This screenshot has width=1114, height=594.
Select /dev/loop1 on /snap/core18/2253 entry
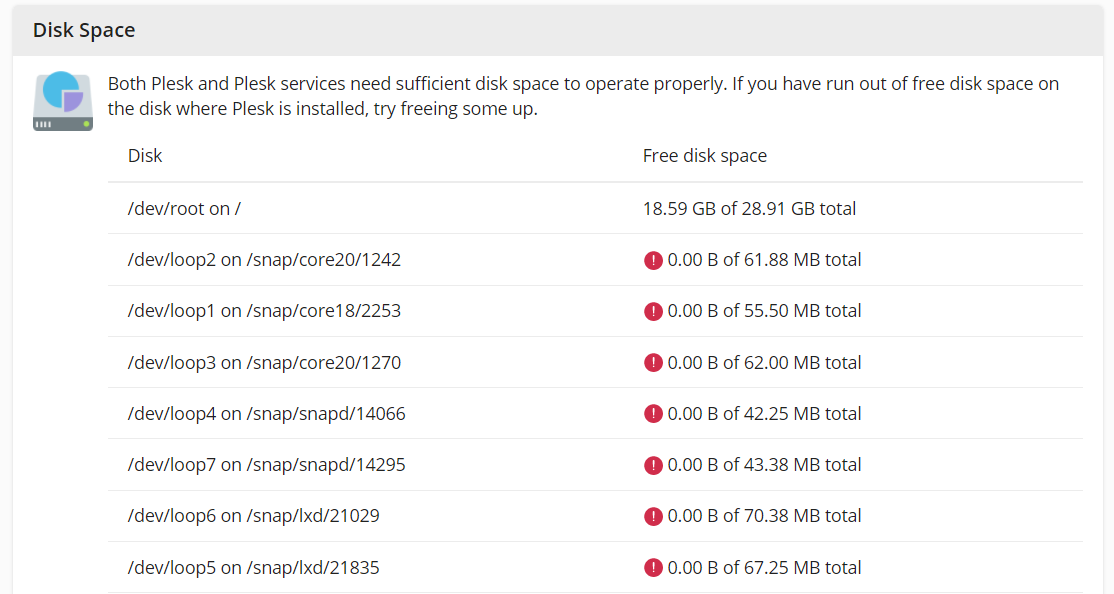pos(264,311)
